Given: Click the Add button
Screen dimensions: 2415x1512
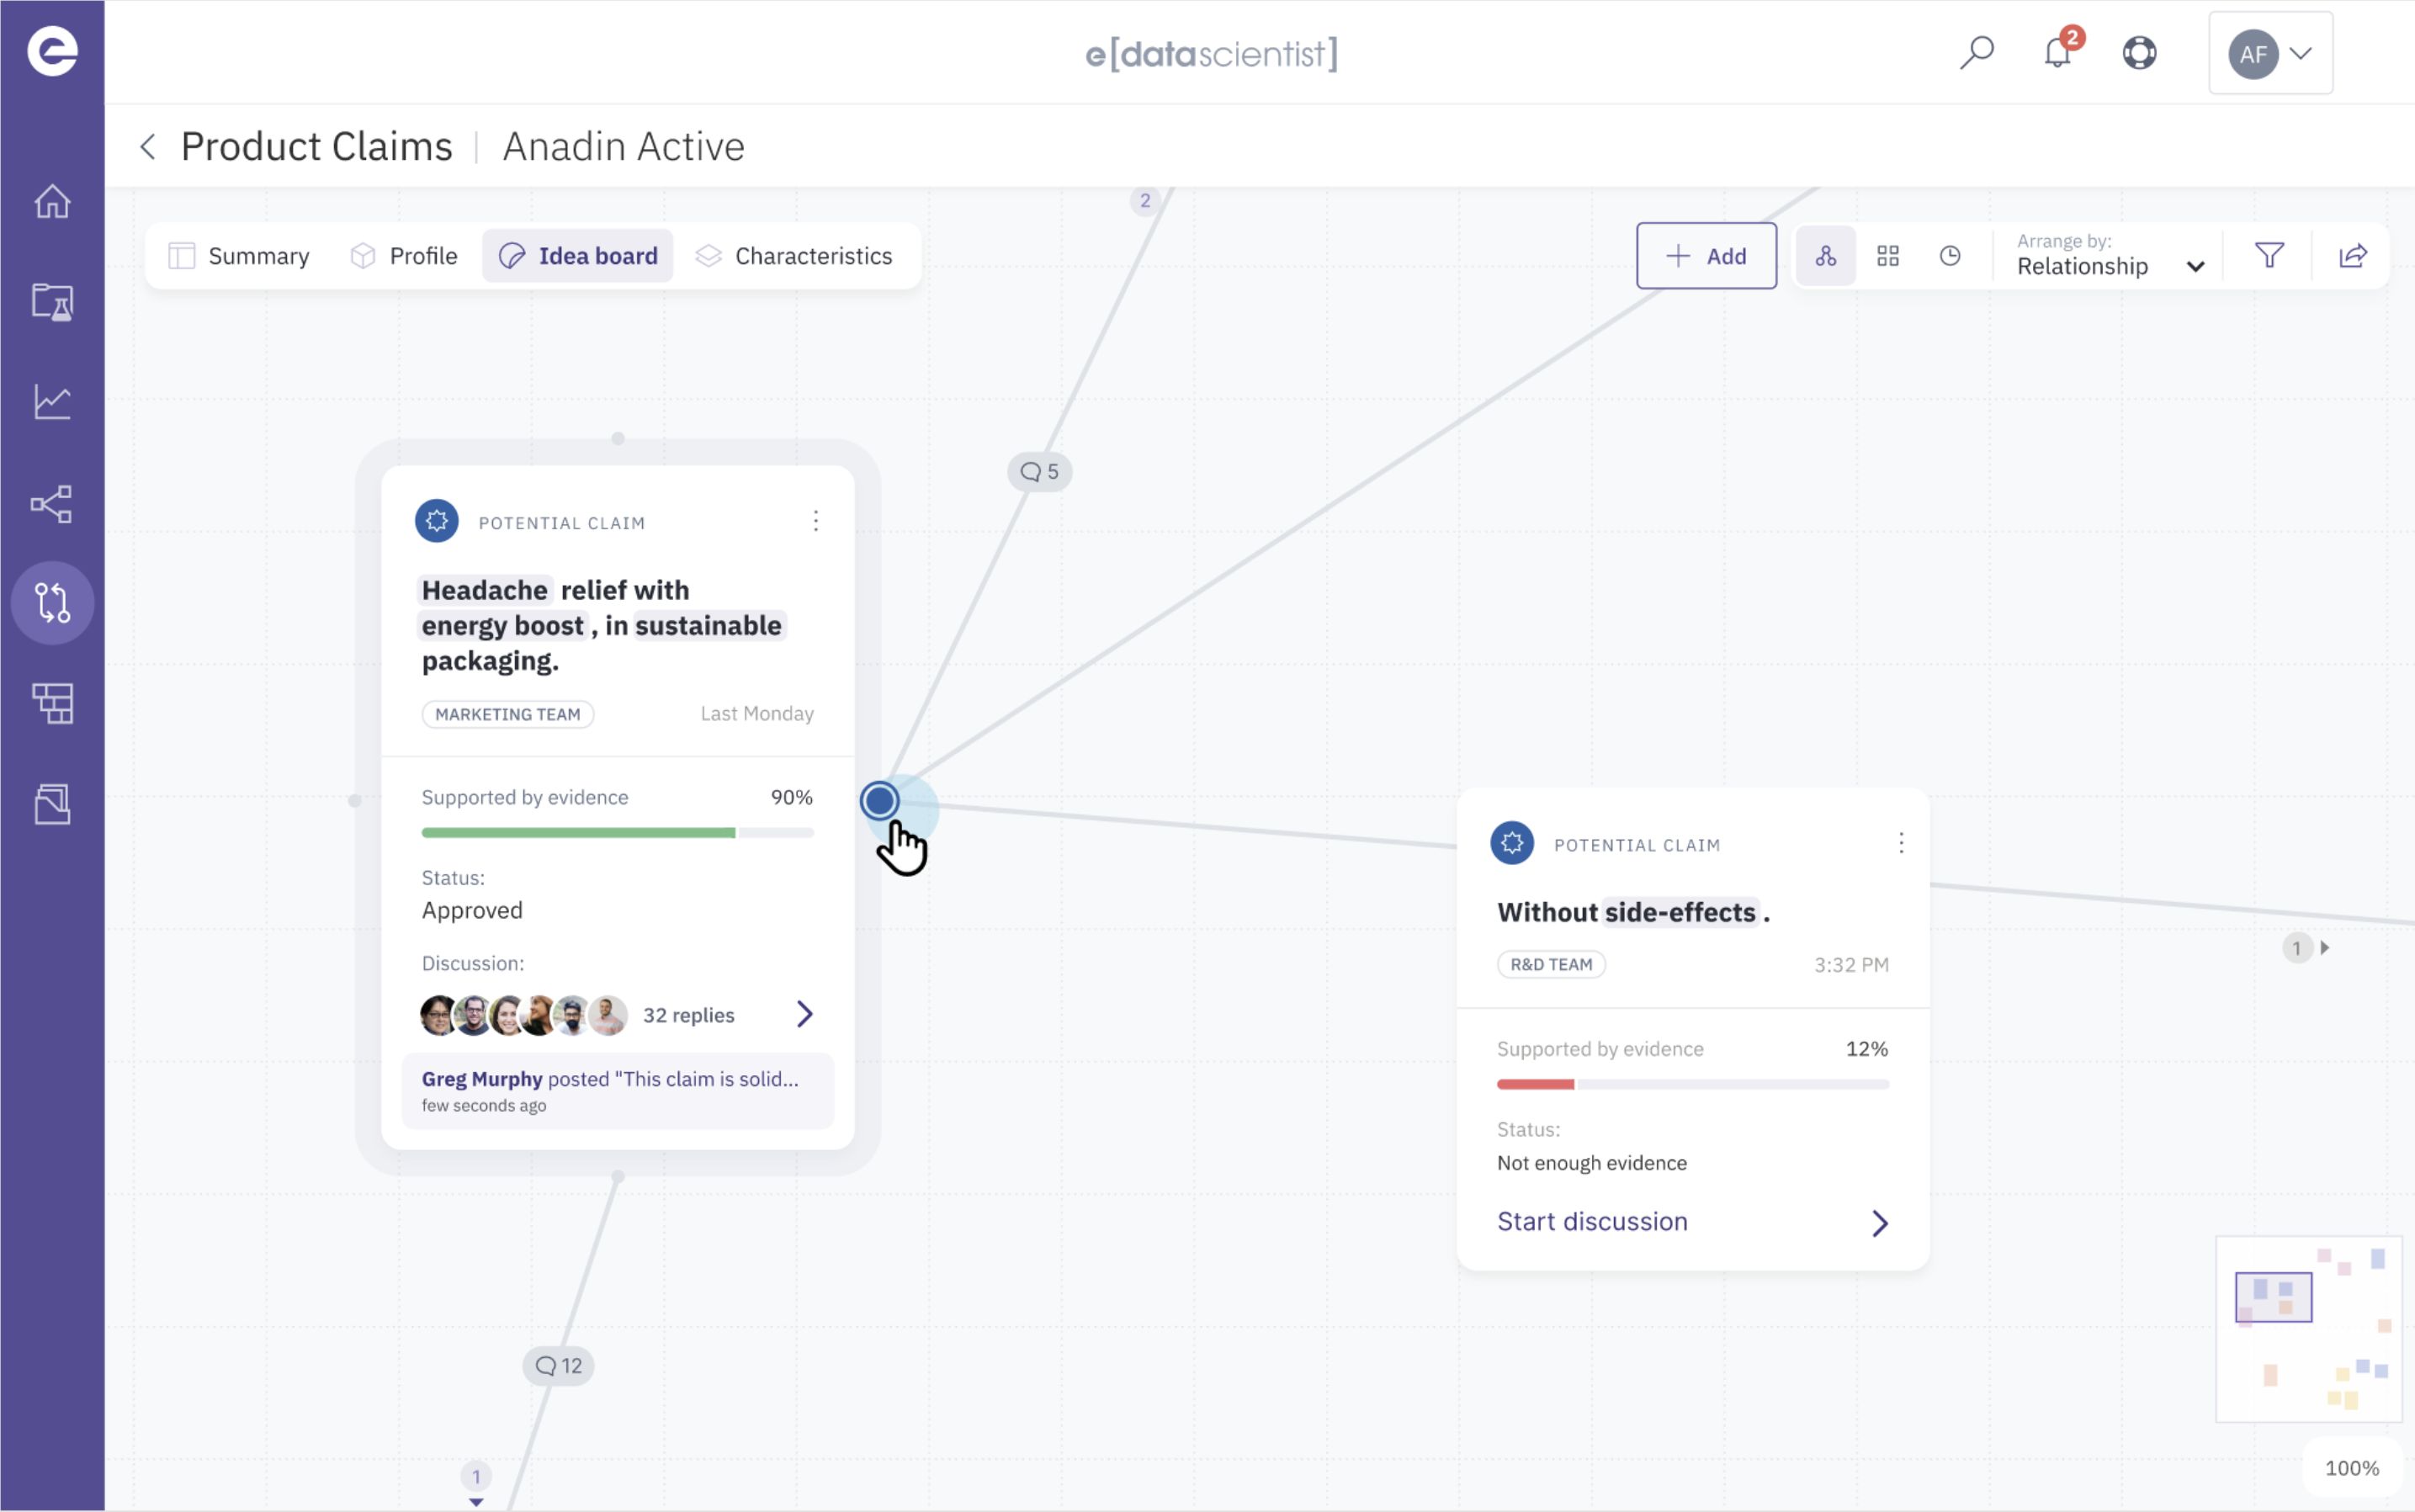Looking at the screenshot, I should coord(1706,256).
